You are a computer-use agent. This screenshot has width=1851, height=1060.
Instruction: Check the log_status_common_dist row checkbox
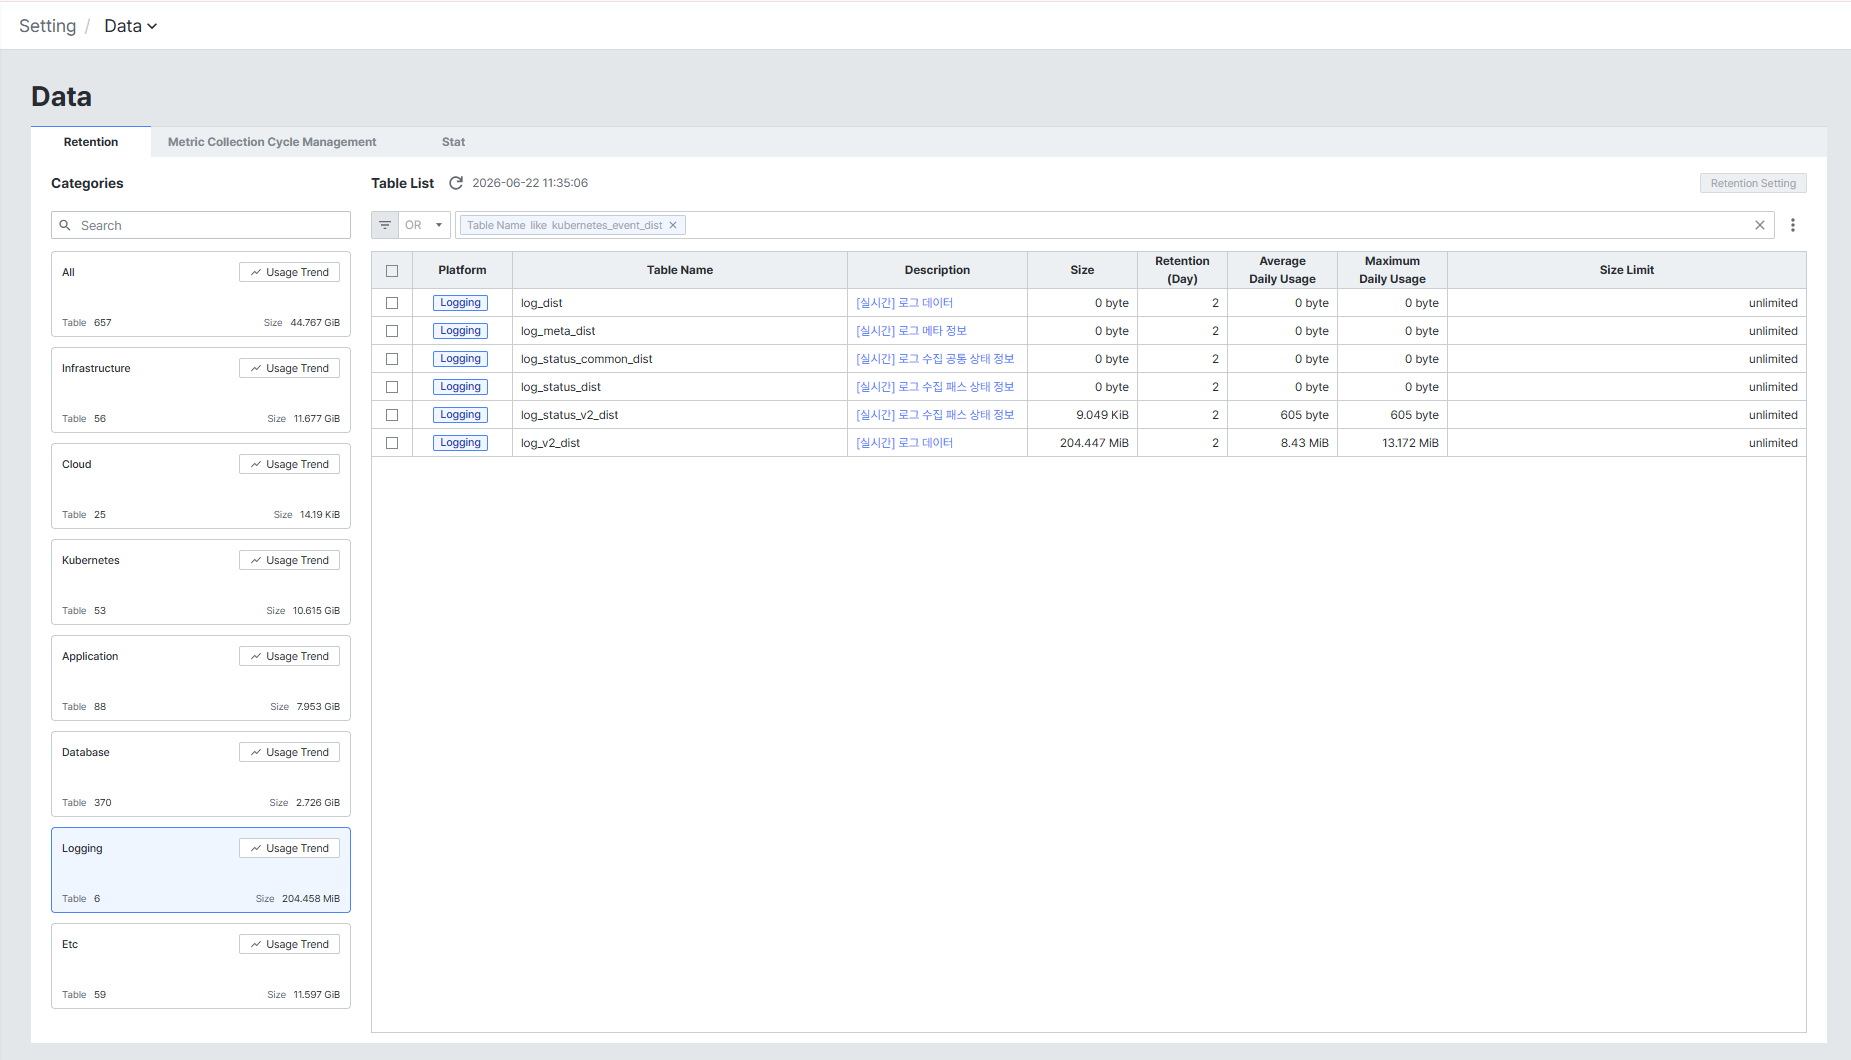392,359
